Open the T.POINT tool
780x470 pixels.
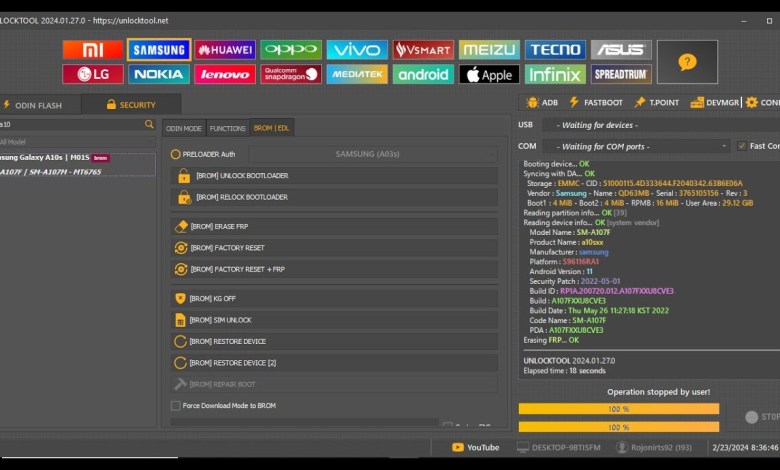click(657, 102)
